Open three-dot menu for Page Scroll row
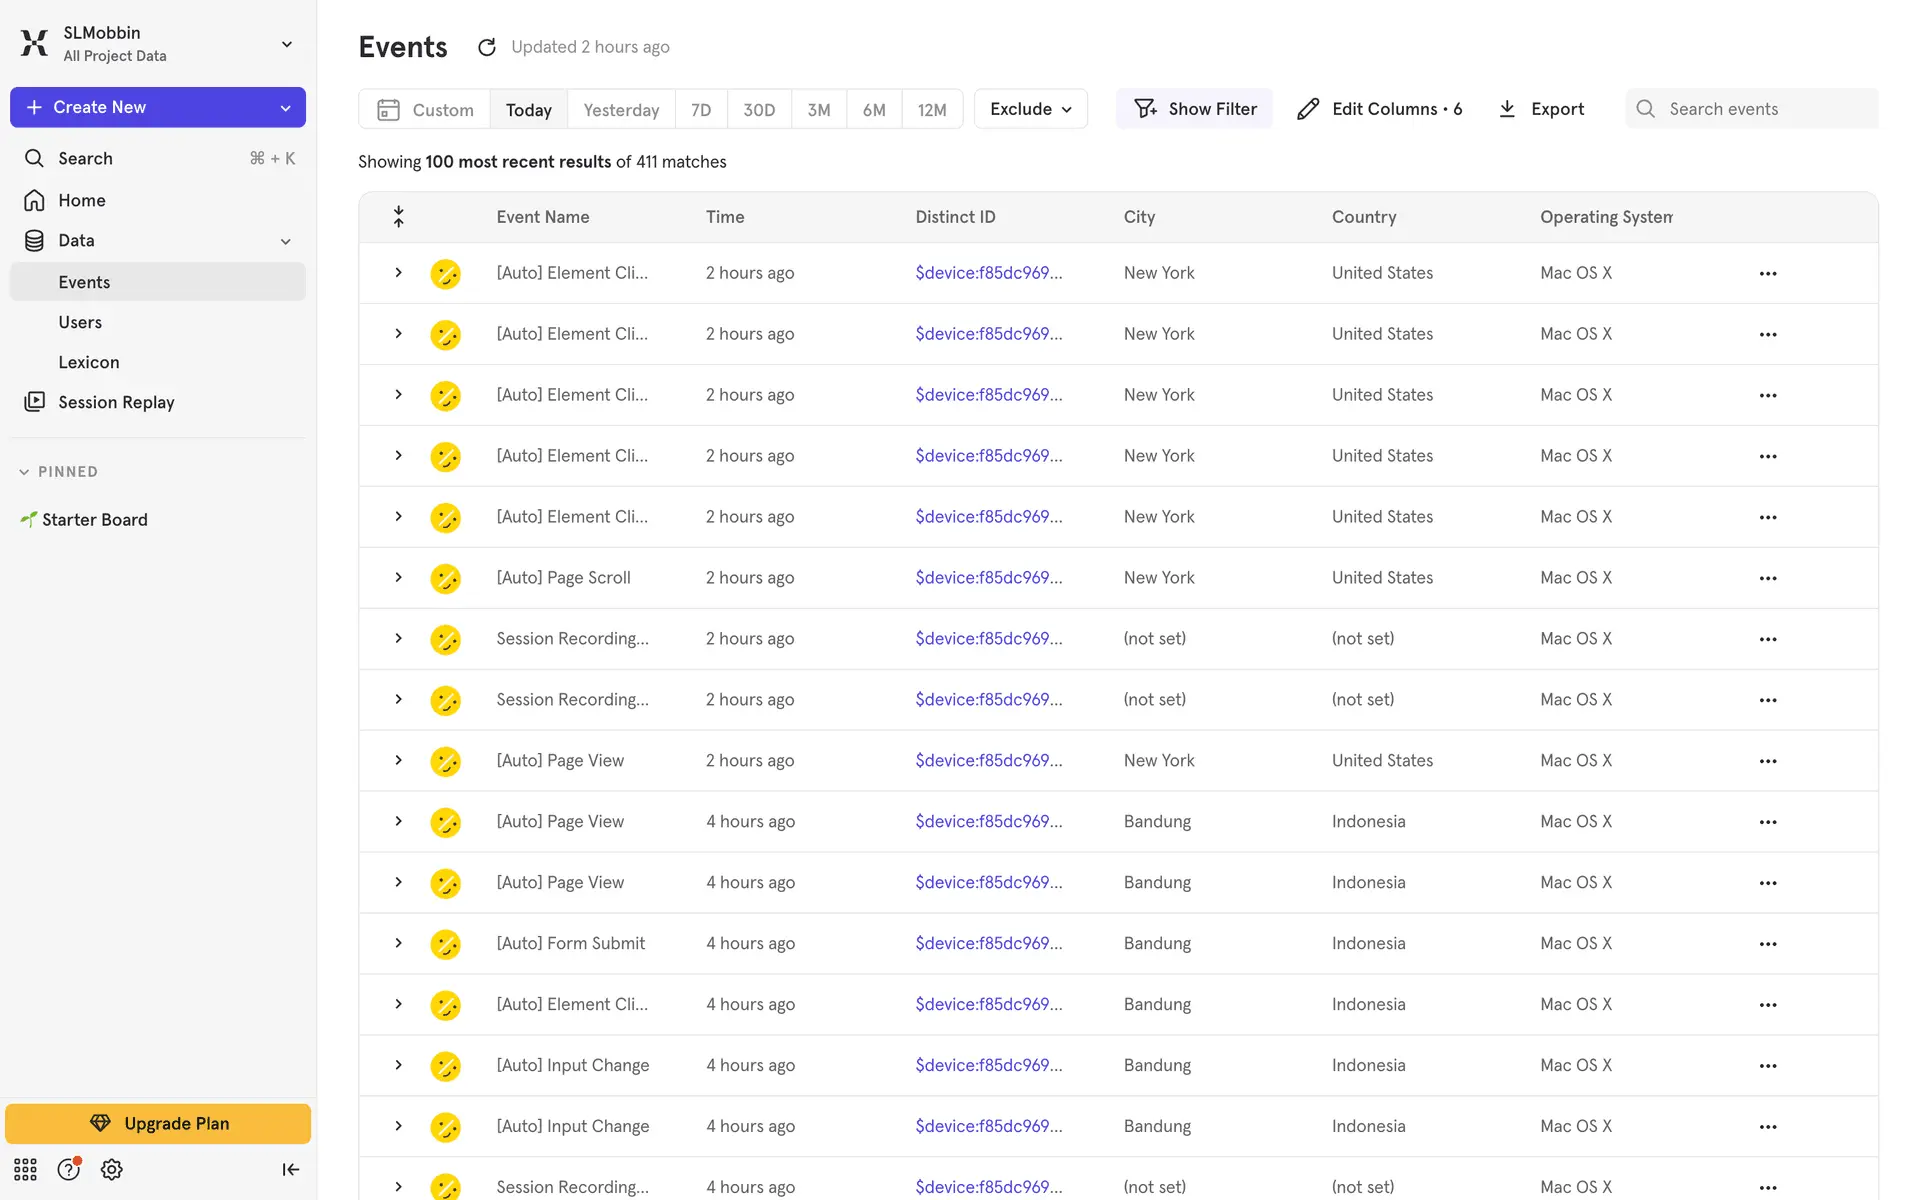 click(x=1767, y=578)
